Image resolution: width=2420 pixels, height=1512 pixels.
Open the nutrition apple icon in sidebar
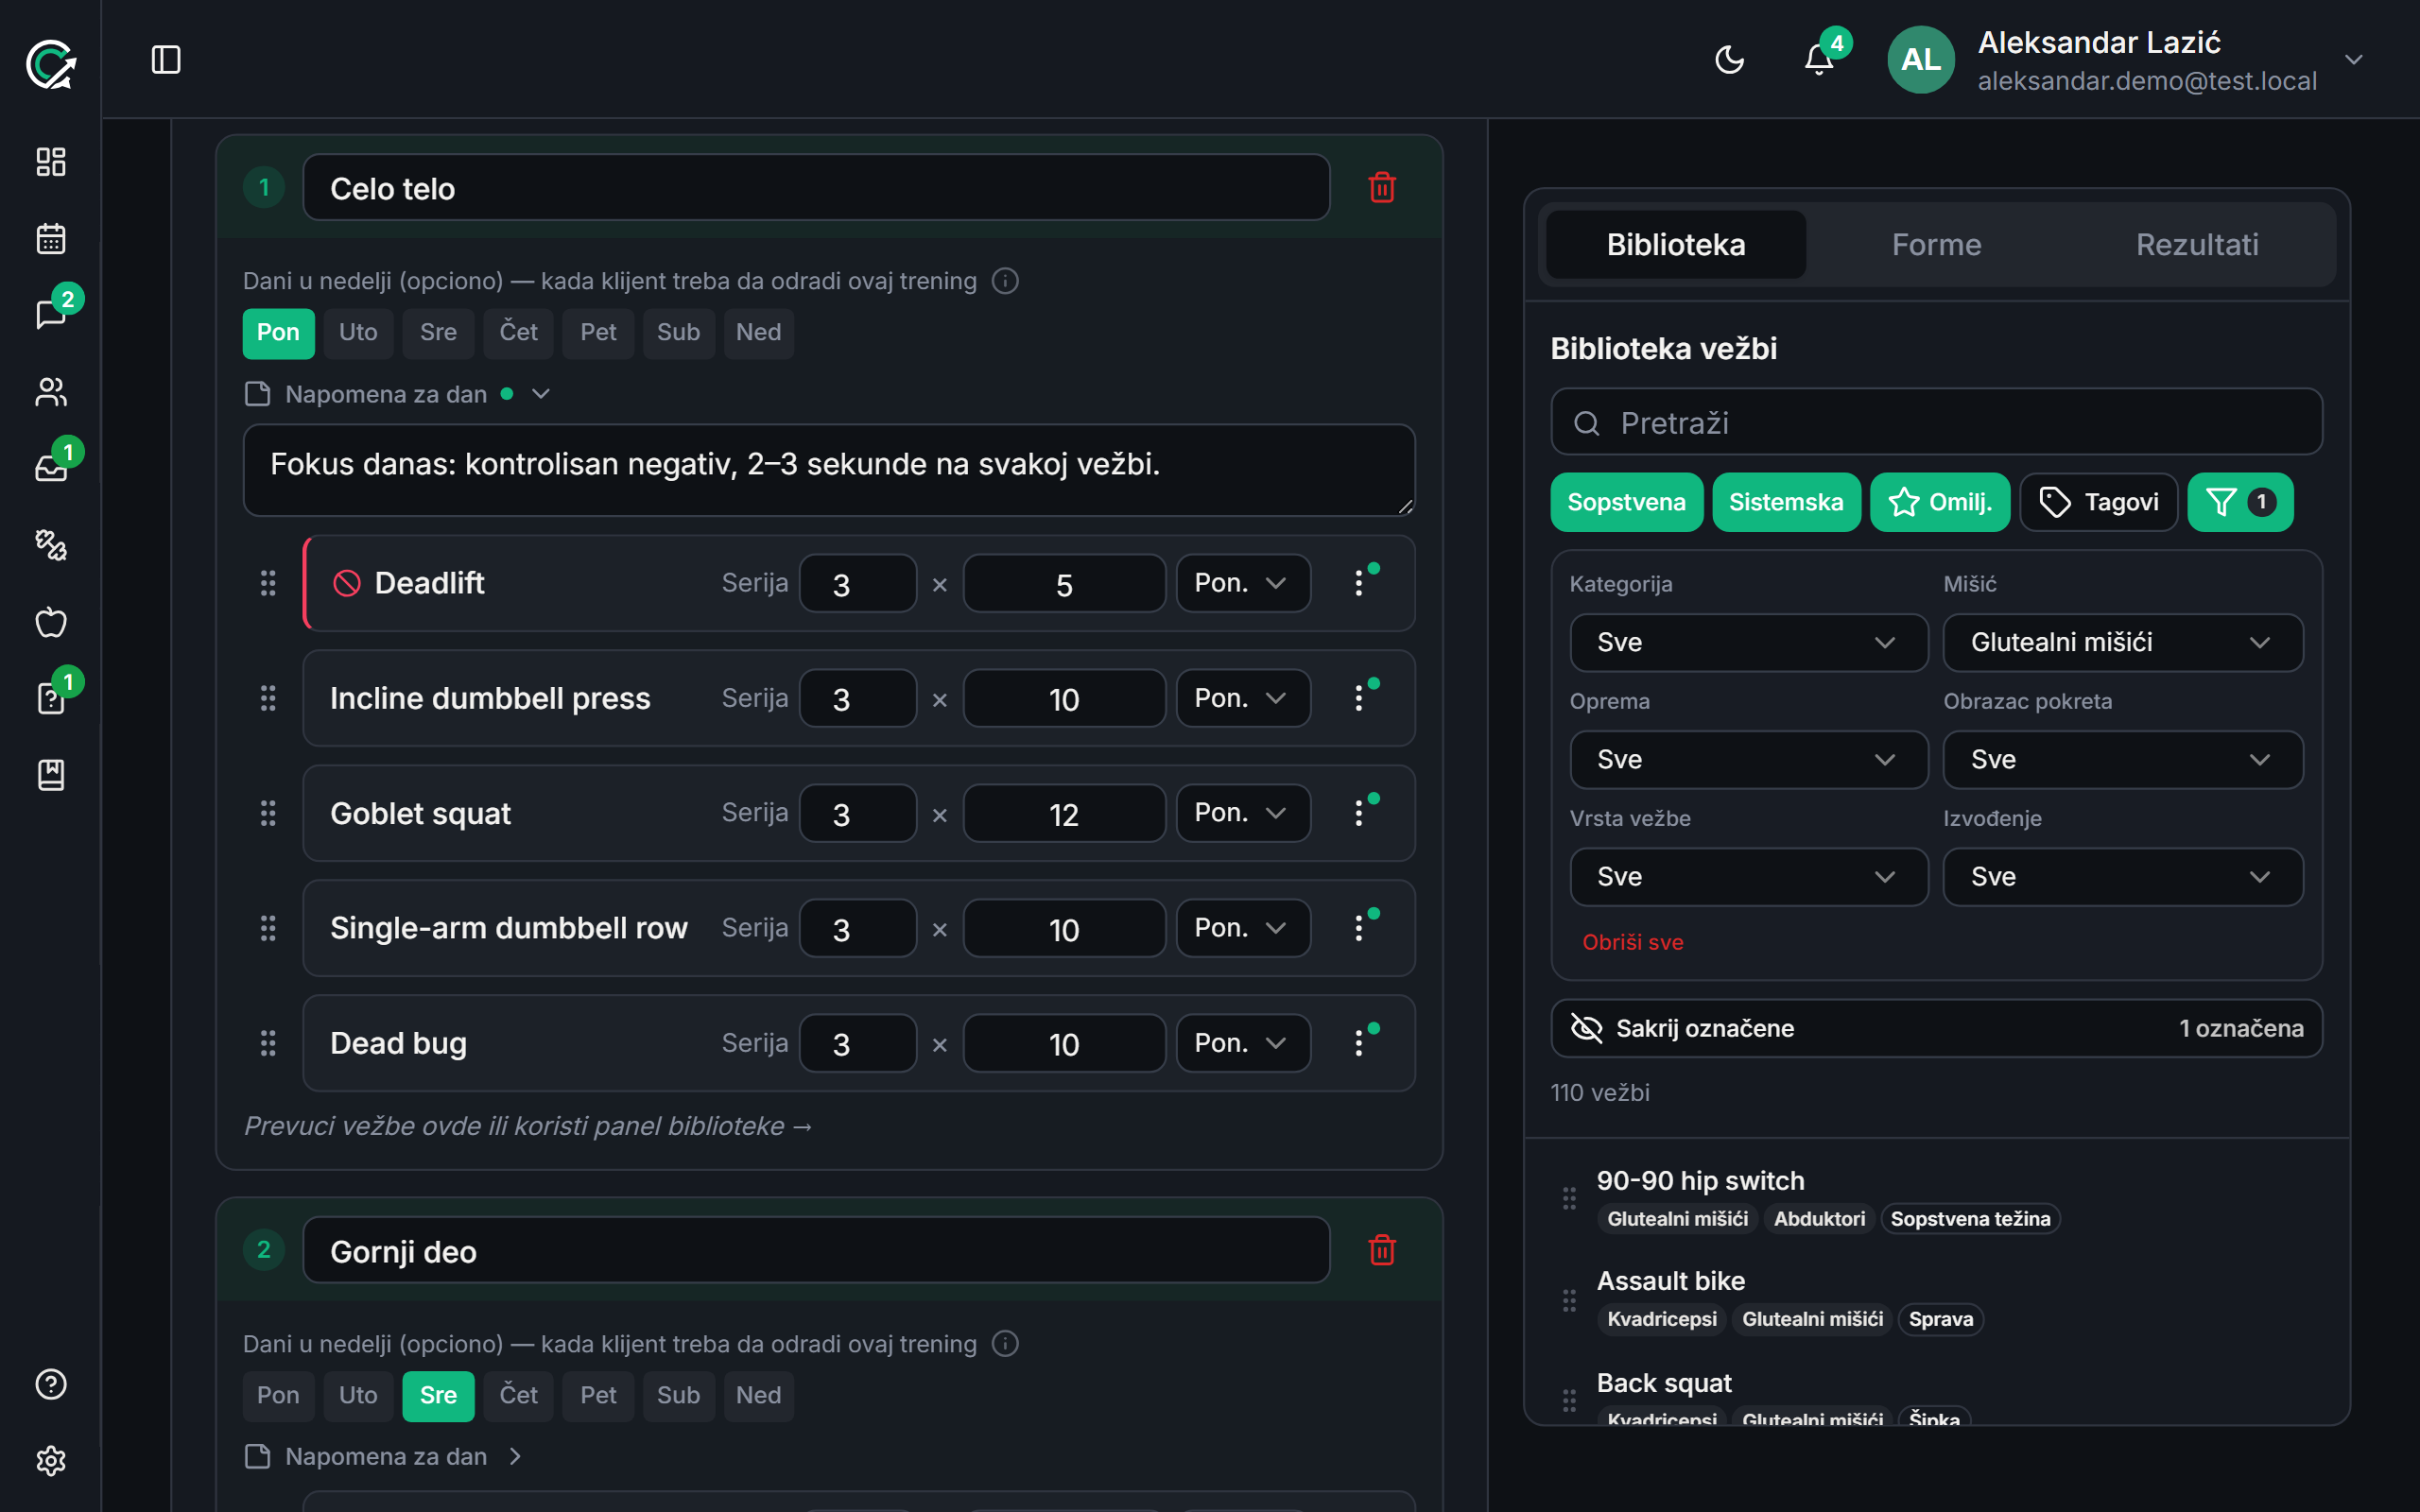pos(51,622)
